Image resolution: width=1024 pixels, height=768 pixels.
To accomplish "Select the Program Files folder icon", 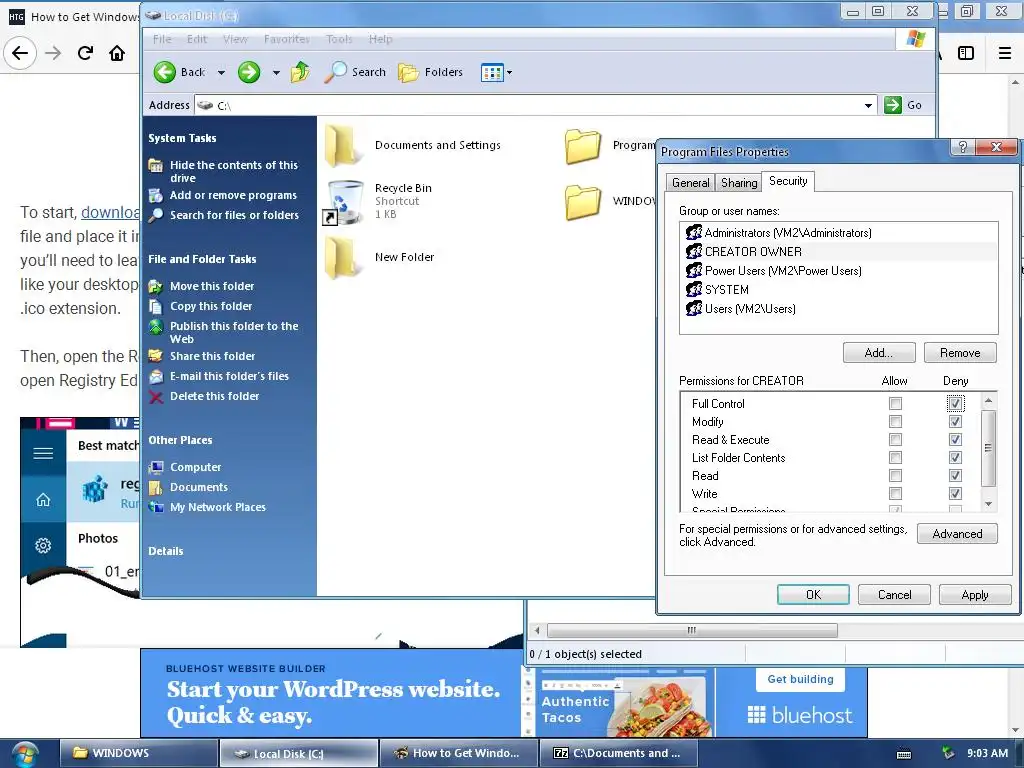I will click(x=583, y=145).
